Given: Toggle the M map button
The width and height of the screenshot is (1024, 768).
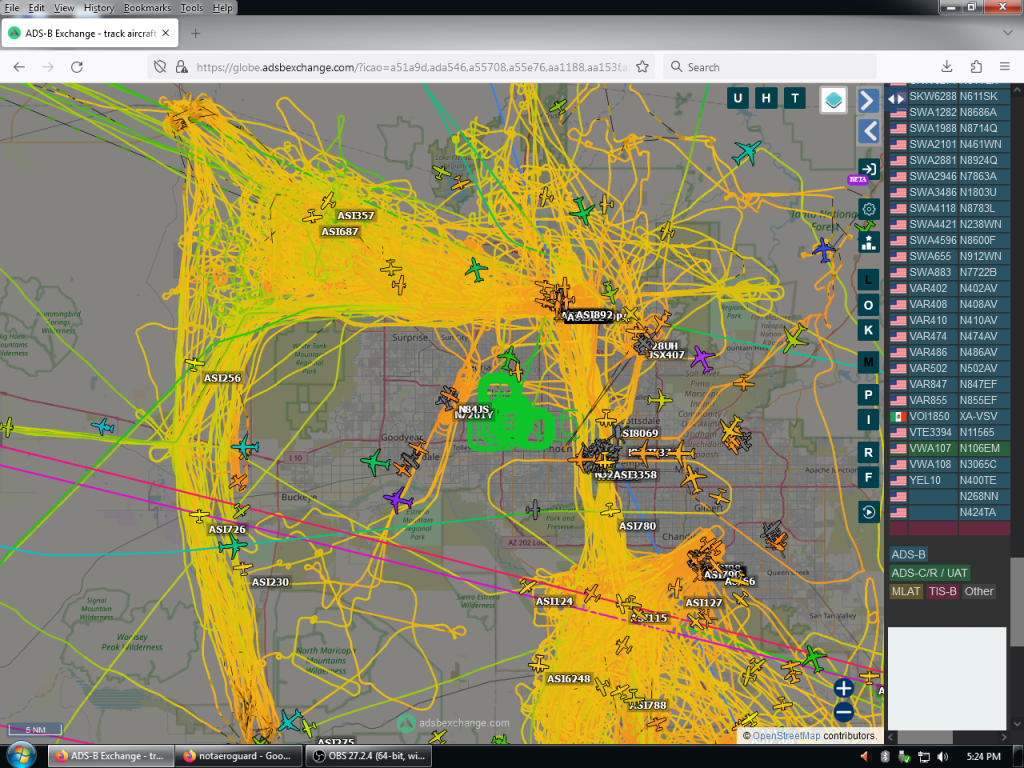Looking at the screenshot, I should (x=869, y=362).
